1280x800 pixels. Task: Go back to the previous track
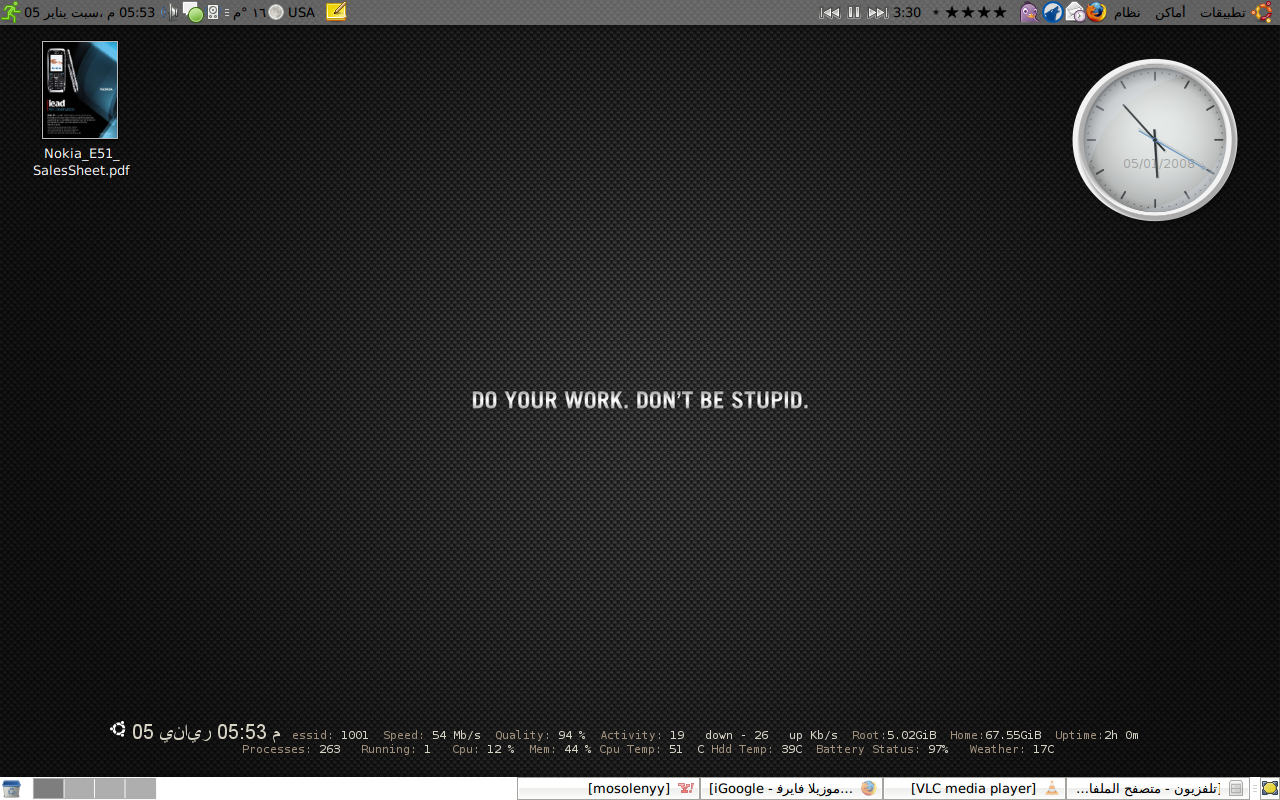[829, 12]
